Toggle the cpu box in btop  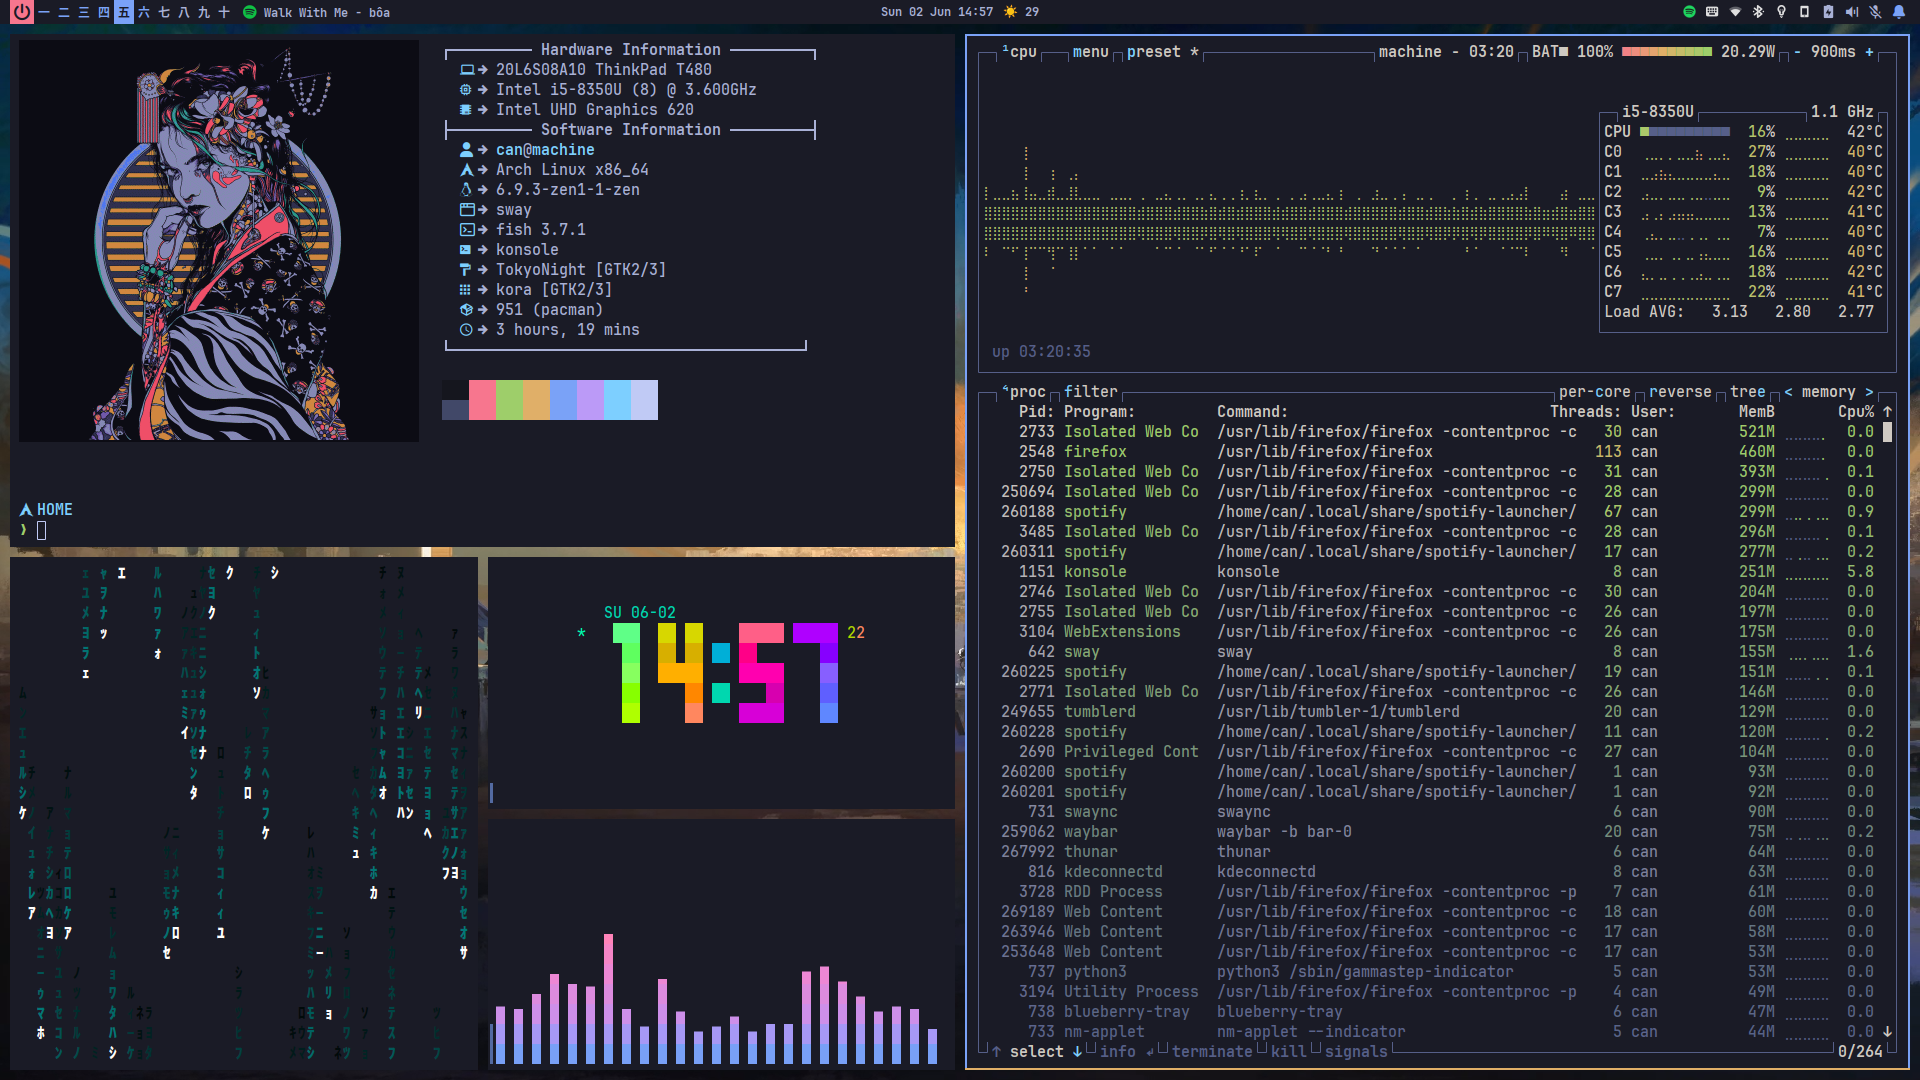click(1020, 52)
